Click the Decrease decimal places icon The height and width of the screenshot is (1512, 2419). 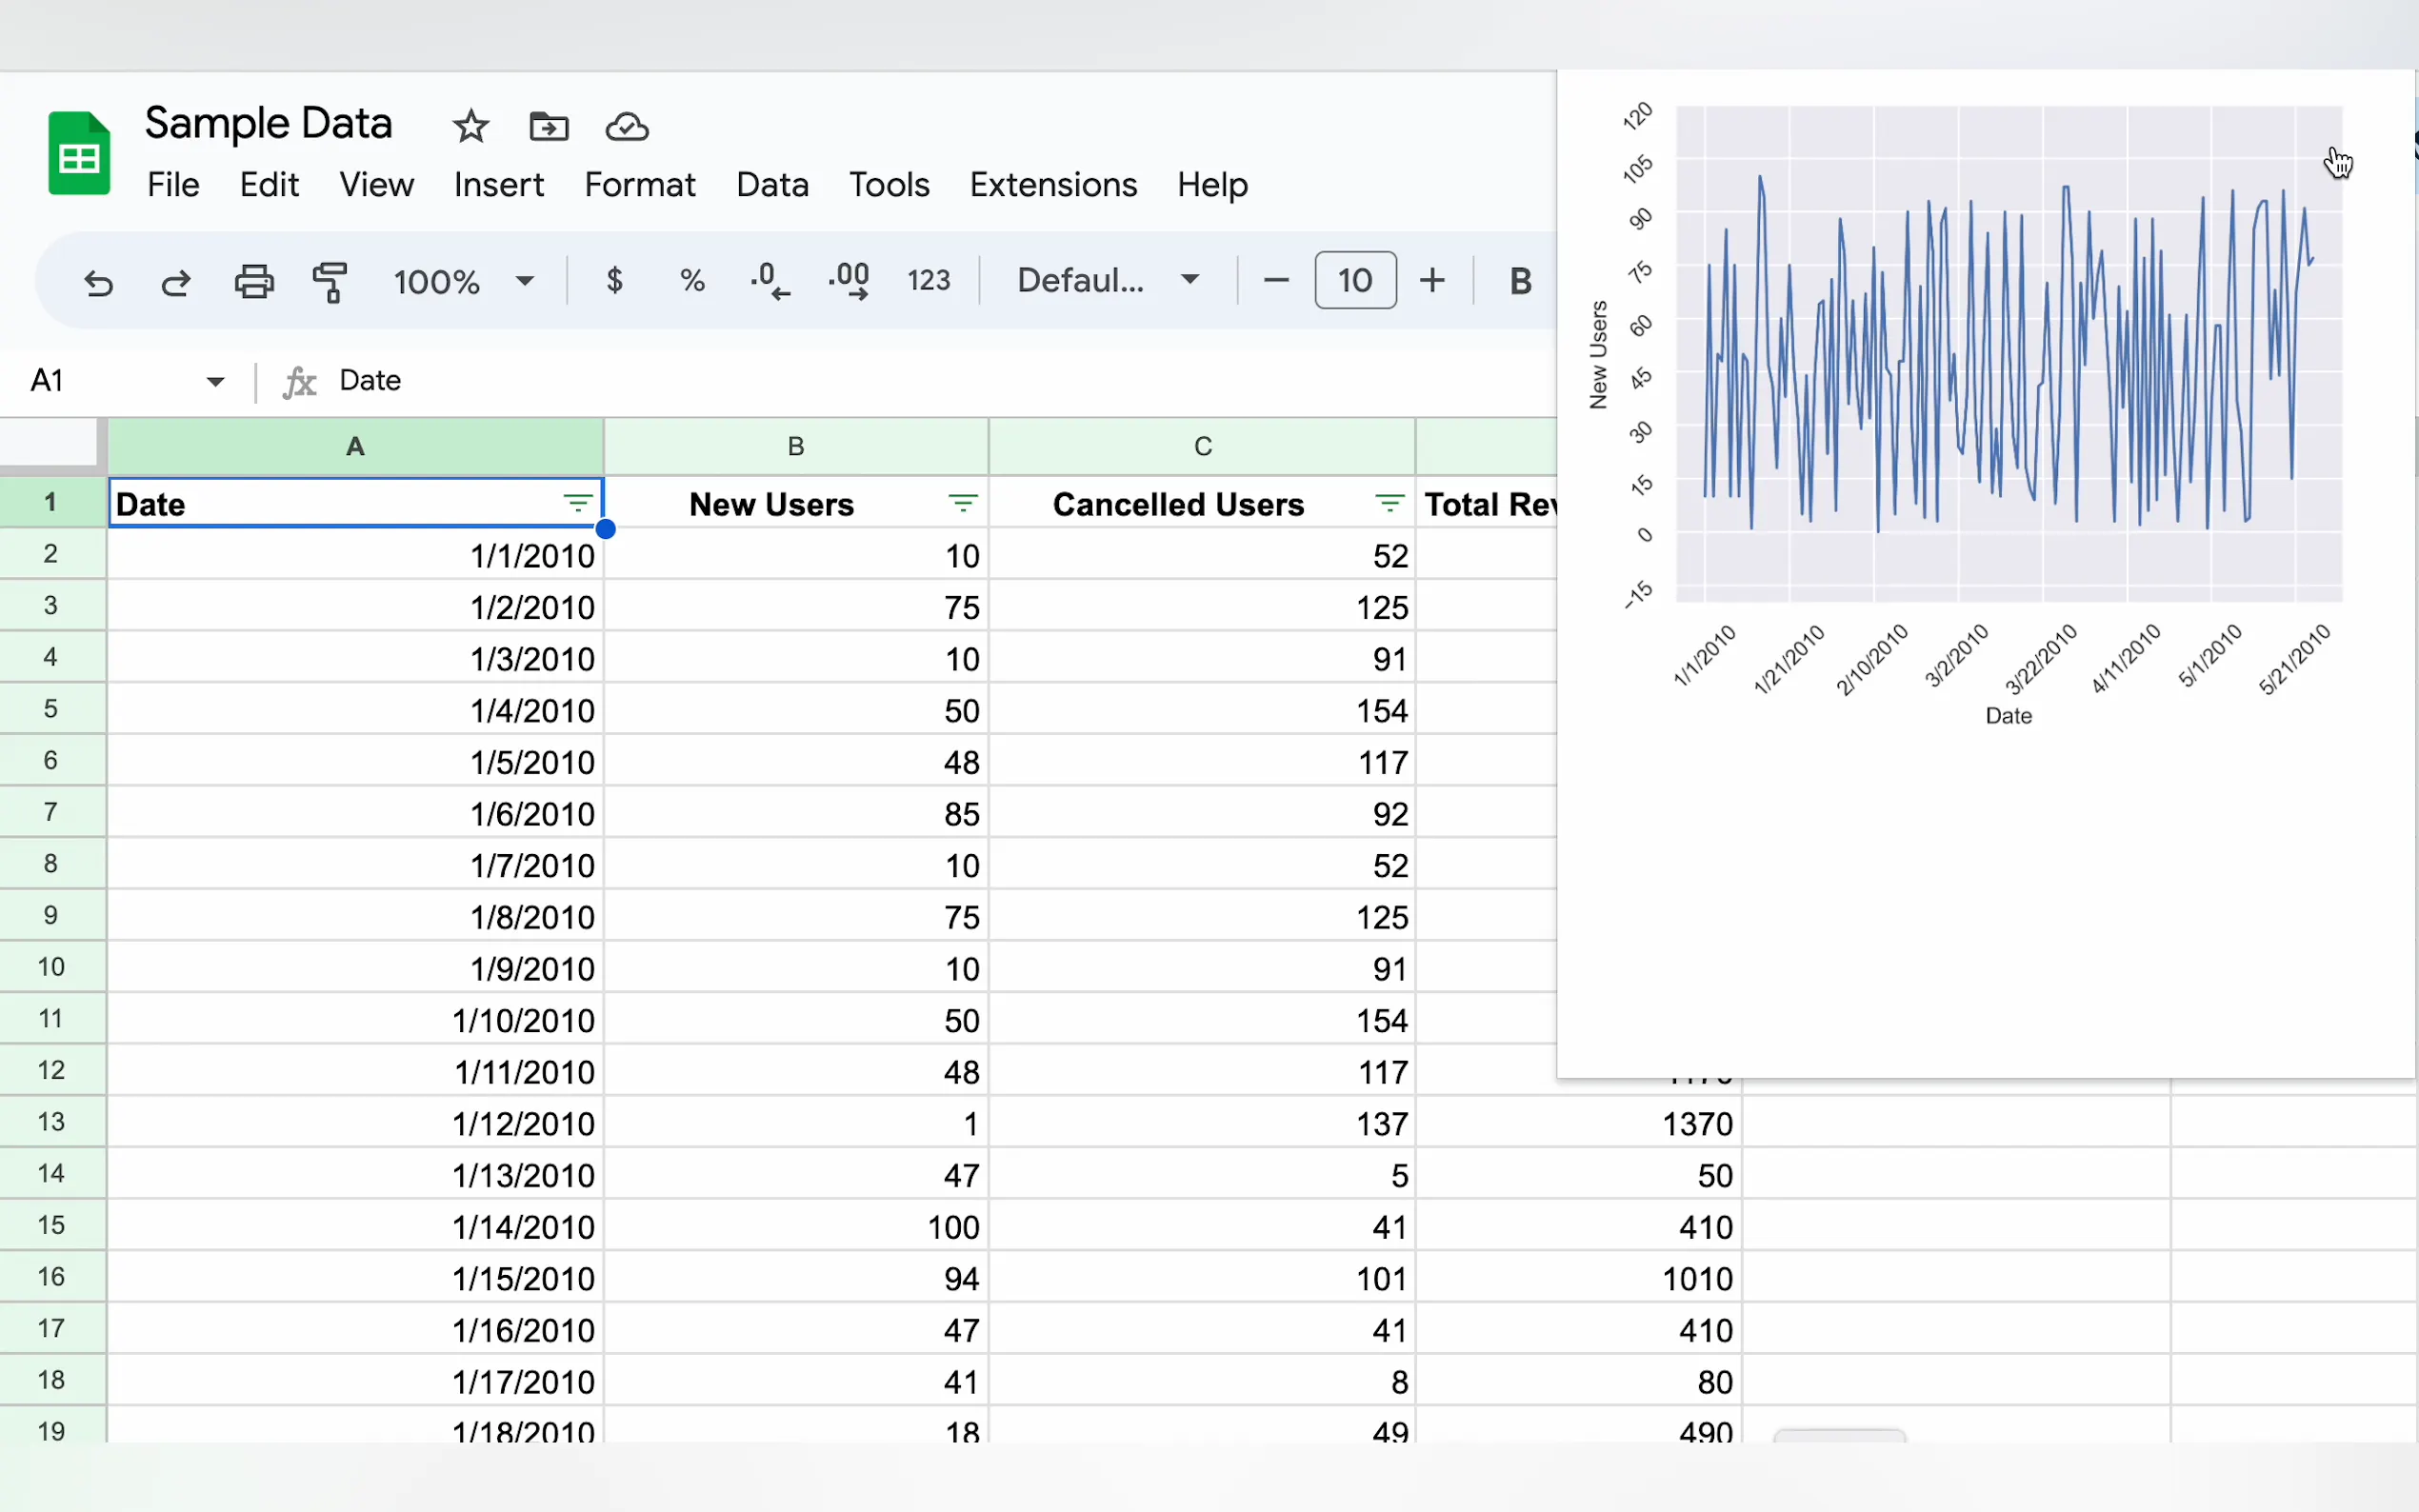(x=770, y=281)
